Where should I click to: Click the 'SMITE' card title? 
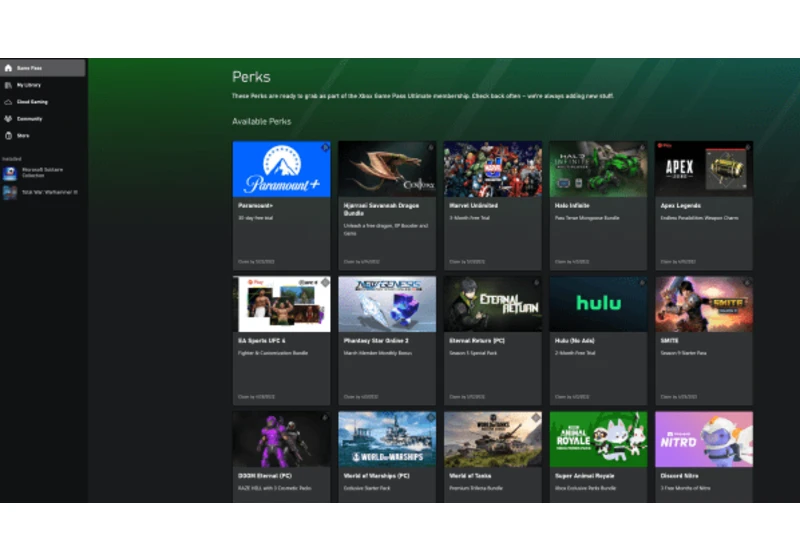[669, 341]
